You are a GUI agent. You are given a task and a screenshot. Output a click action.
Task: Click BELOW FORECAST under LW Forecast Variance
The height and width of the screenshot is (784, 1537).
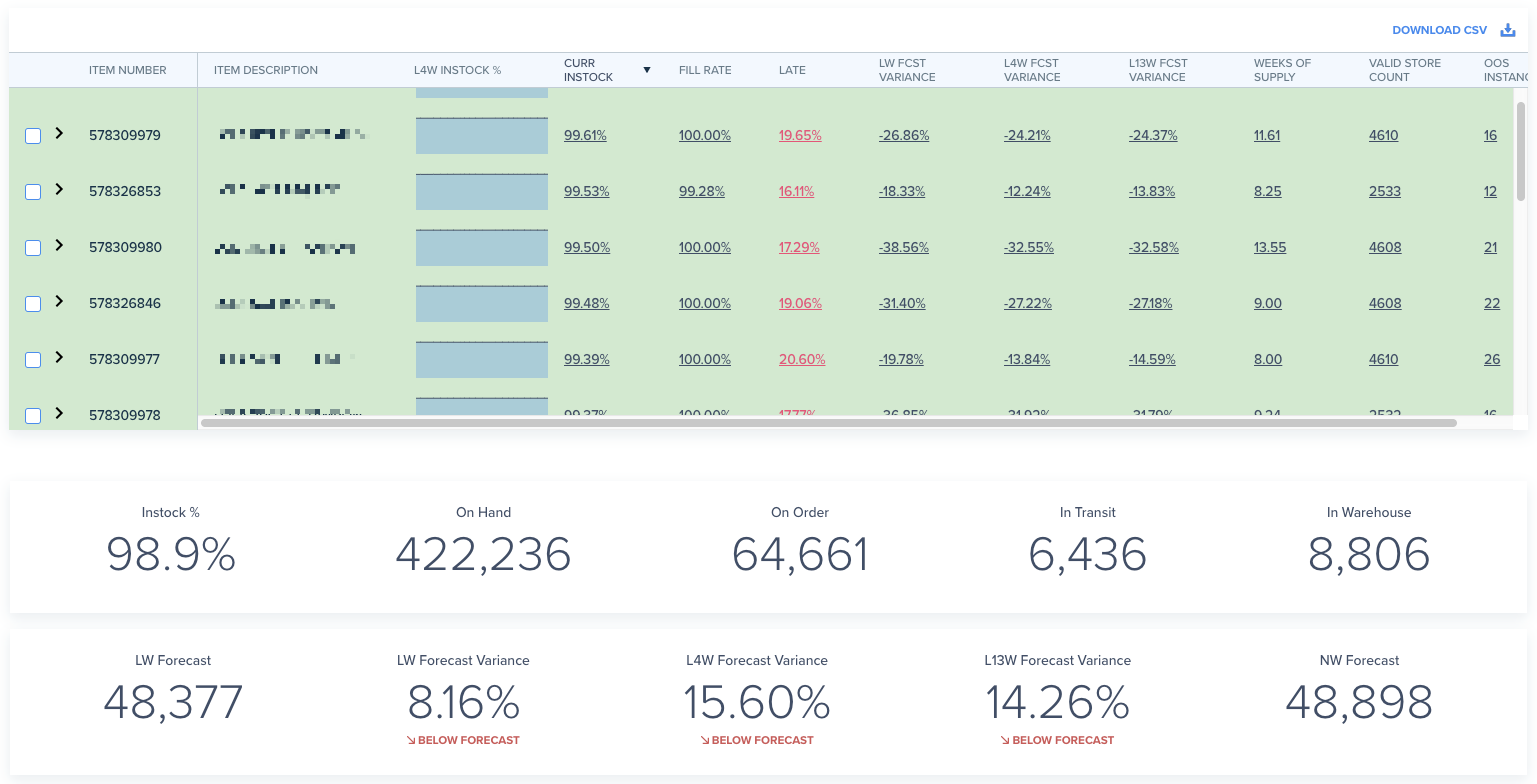coord(463,740)
